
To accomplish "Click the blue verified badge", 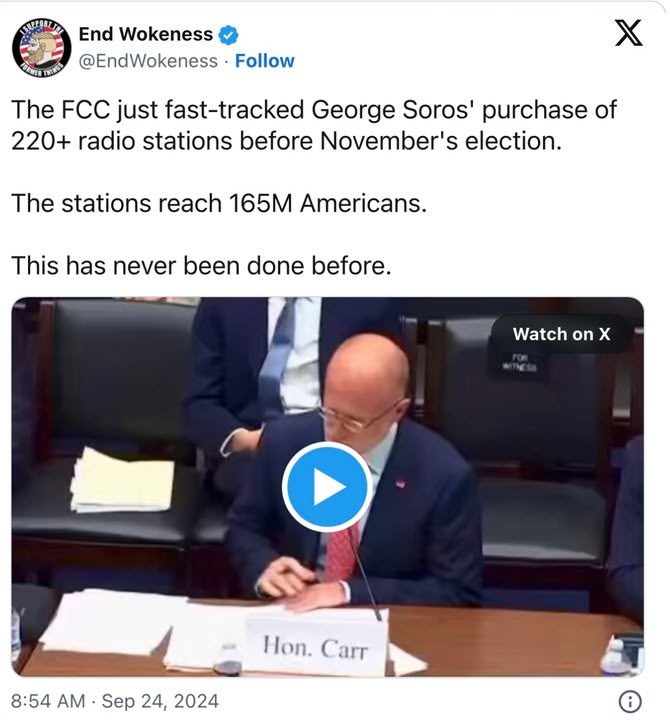I will tap(228, 35).
